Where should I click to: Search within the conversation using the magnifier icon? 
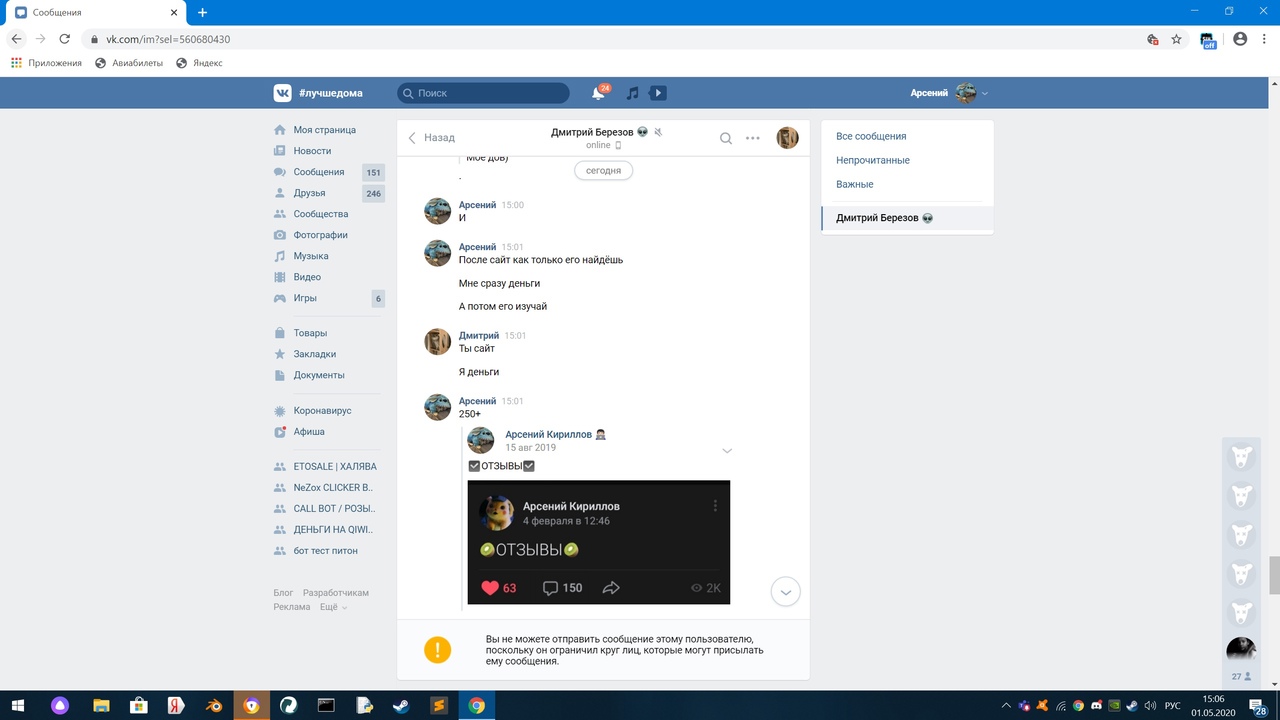726,138
